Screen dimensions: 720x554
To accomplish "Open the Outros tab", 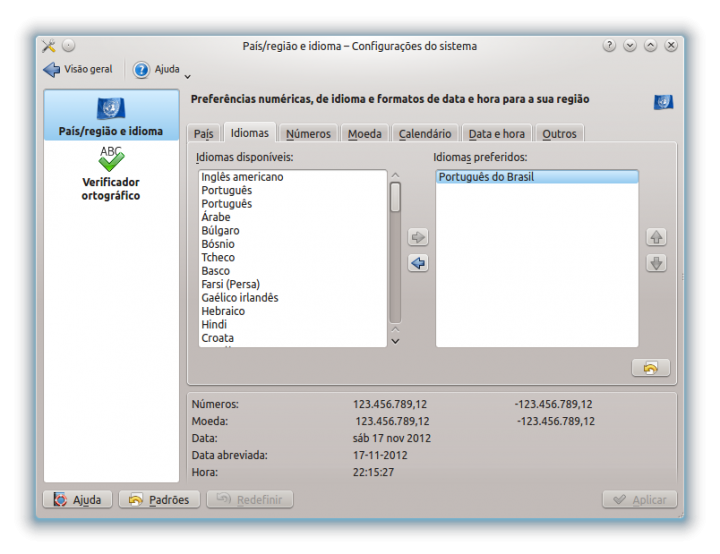I will point(559,134).
